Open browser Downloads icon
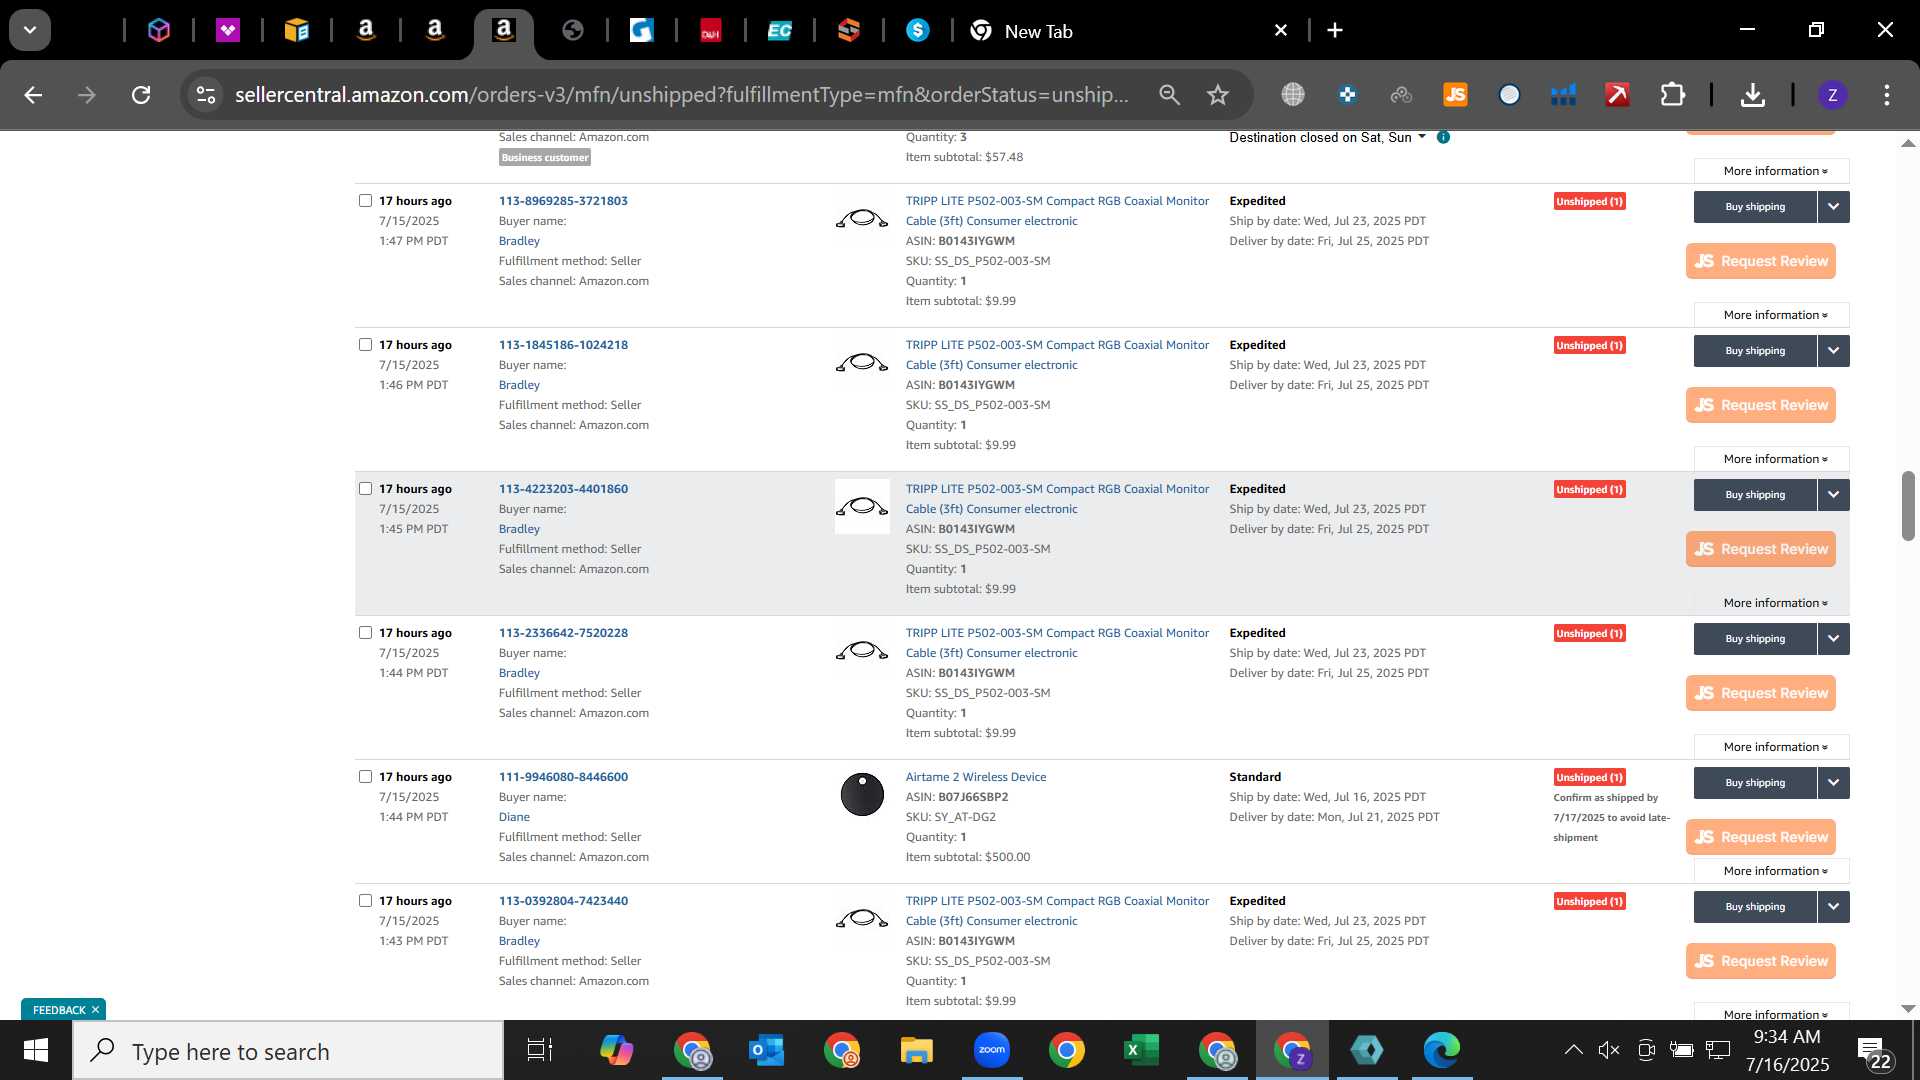 pos(1752,95)
